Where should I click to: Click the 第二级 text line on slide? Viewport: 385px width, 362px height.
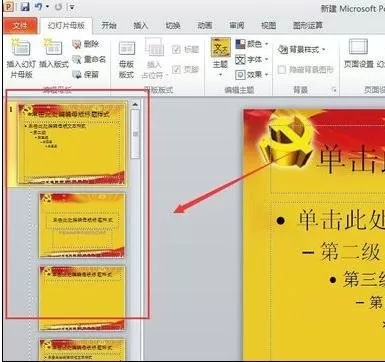coord(350,252)
